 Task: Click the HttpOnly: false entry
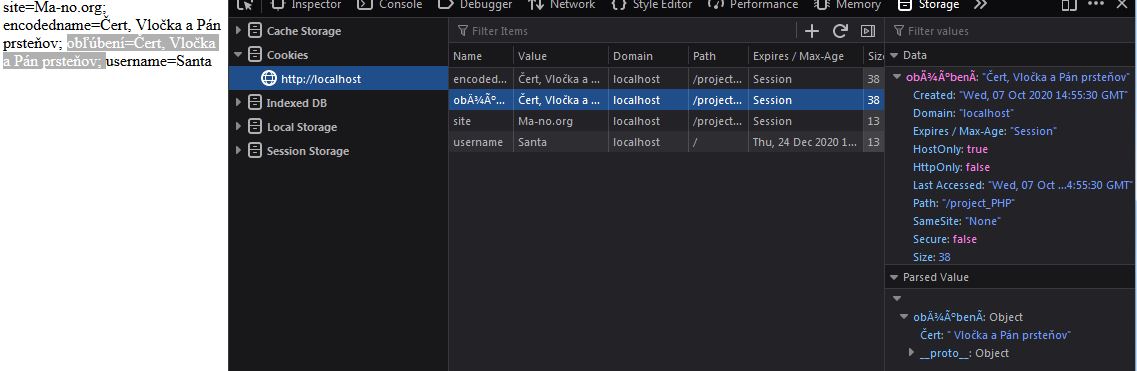[951, 167]
